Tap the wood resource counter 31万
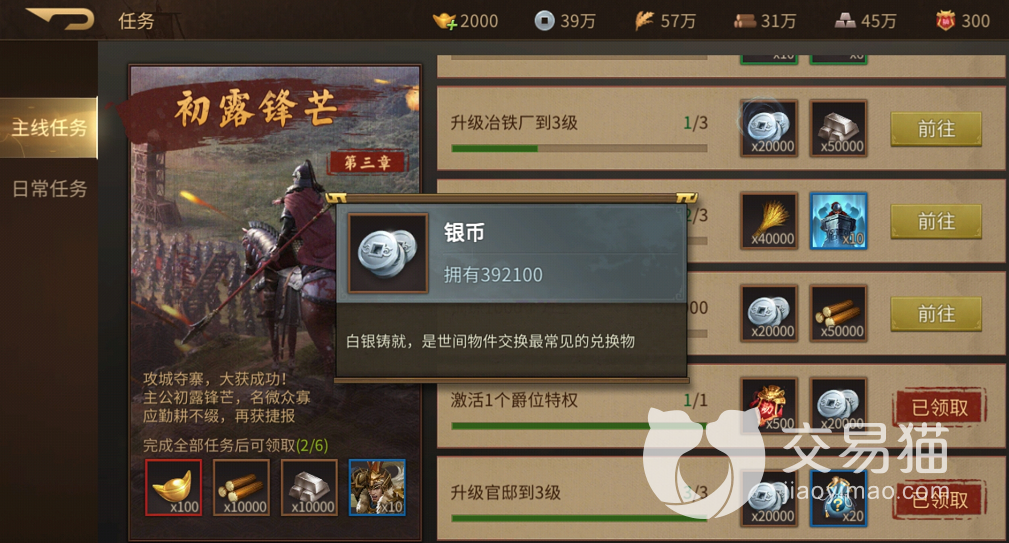1009x543 pixels. pyautogui.click(x=764, y=21)
